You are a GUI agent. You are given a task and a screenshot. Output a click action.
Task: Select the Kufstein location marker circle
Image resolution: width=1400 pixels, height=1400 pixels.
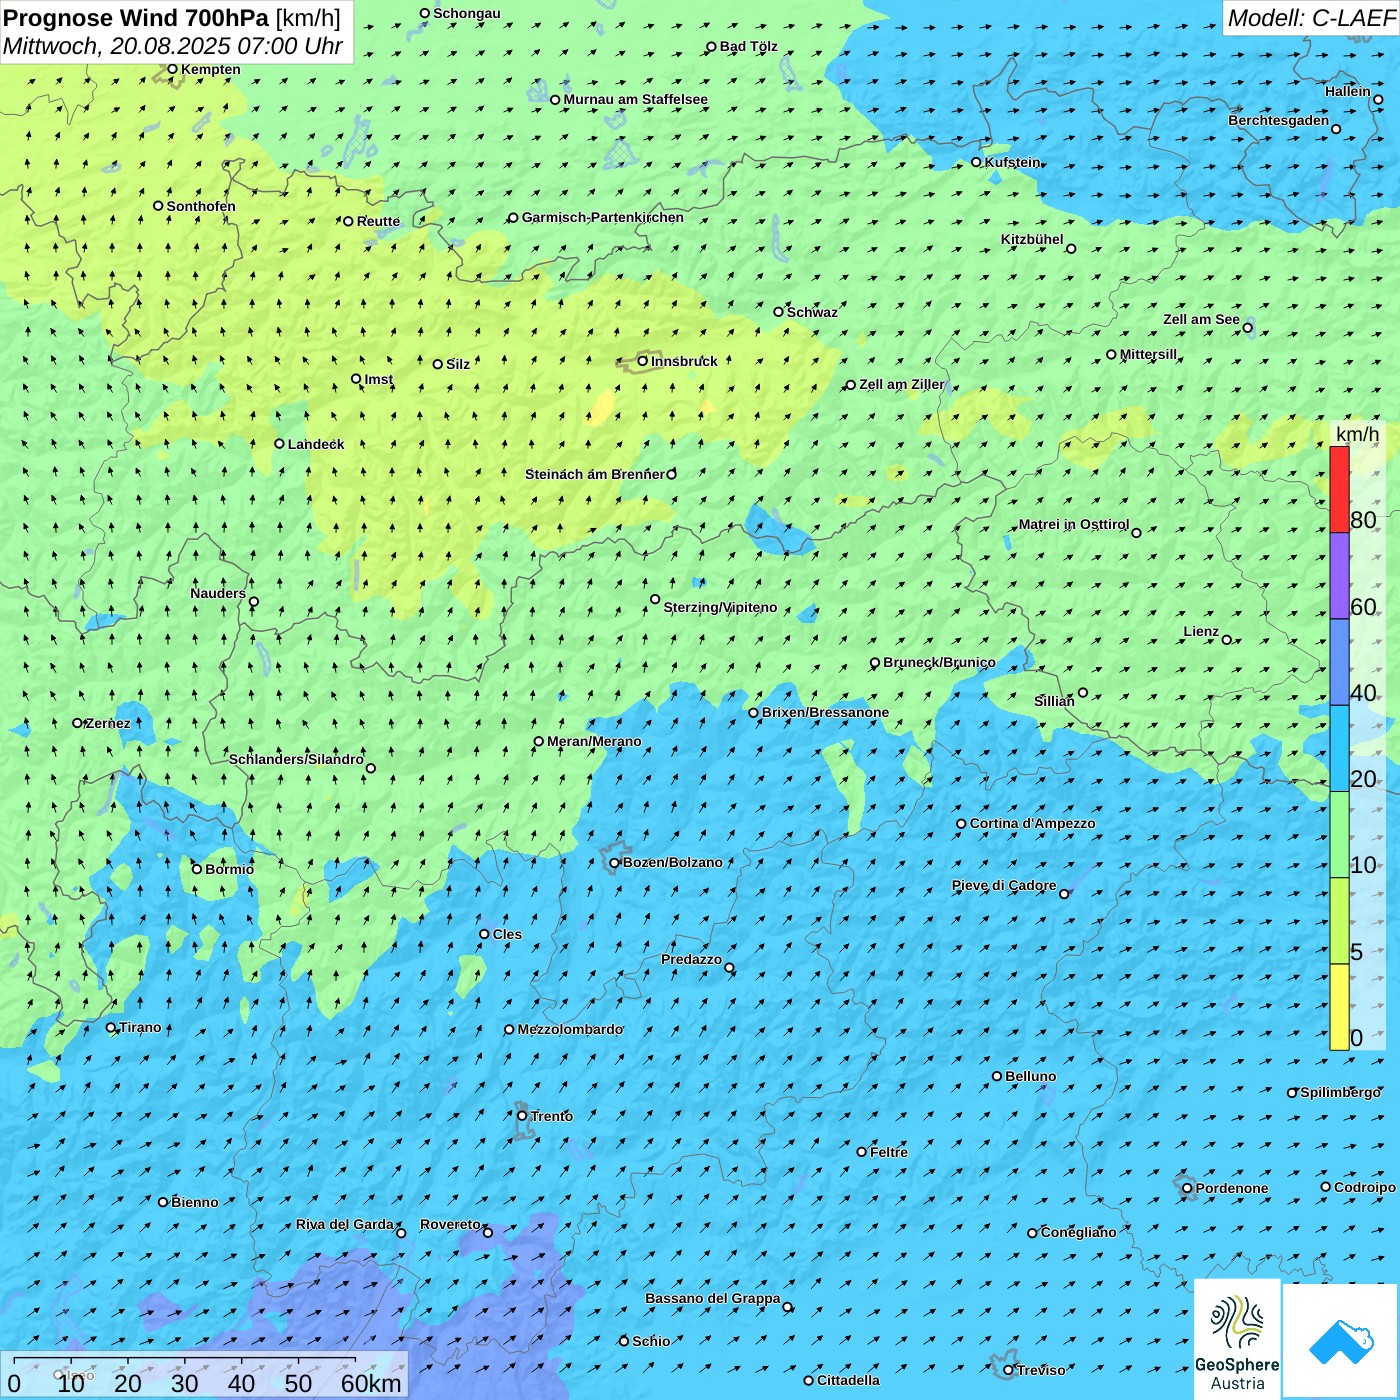click(977, 162)
